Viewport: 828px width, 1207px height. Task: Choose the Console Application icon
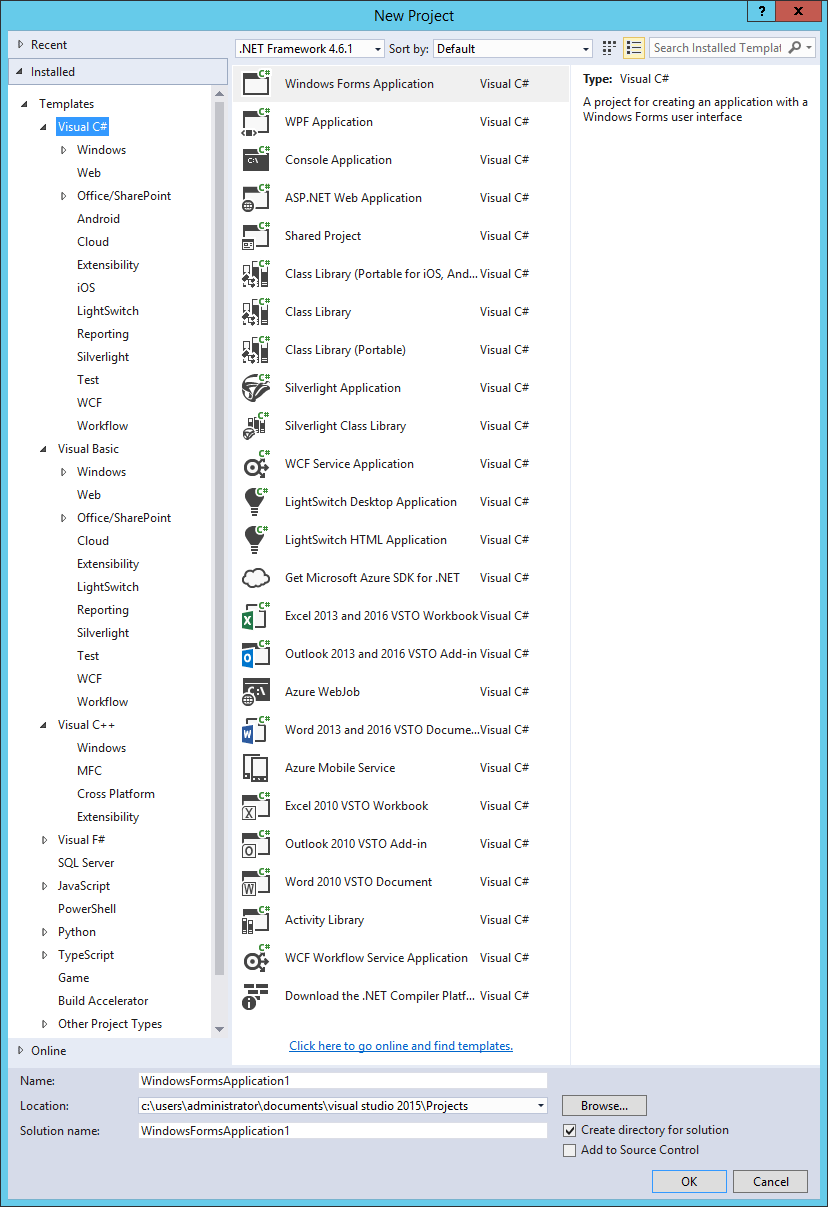tap(256, 160)
